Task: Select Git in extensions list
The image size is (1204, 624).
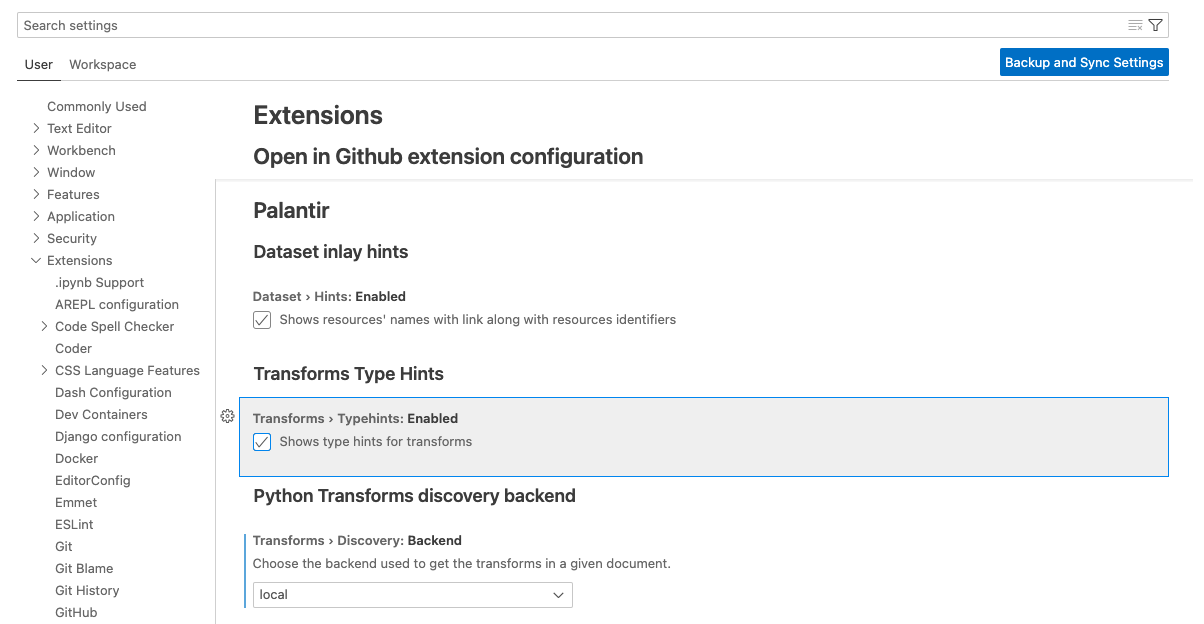Action: [x=64, y=546]
